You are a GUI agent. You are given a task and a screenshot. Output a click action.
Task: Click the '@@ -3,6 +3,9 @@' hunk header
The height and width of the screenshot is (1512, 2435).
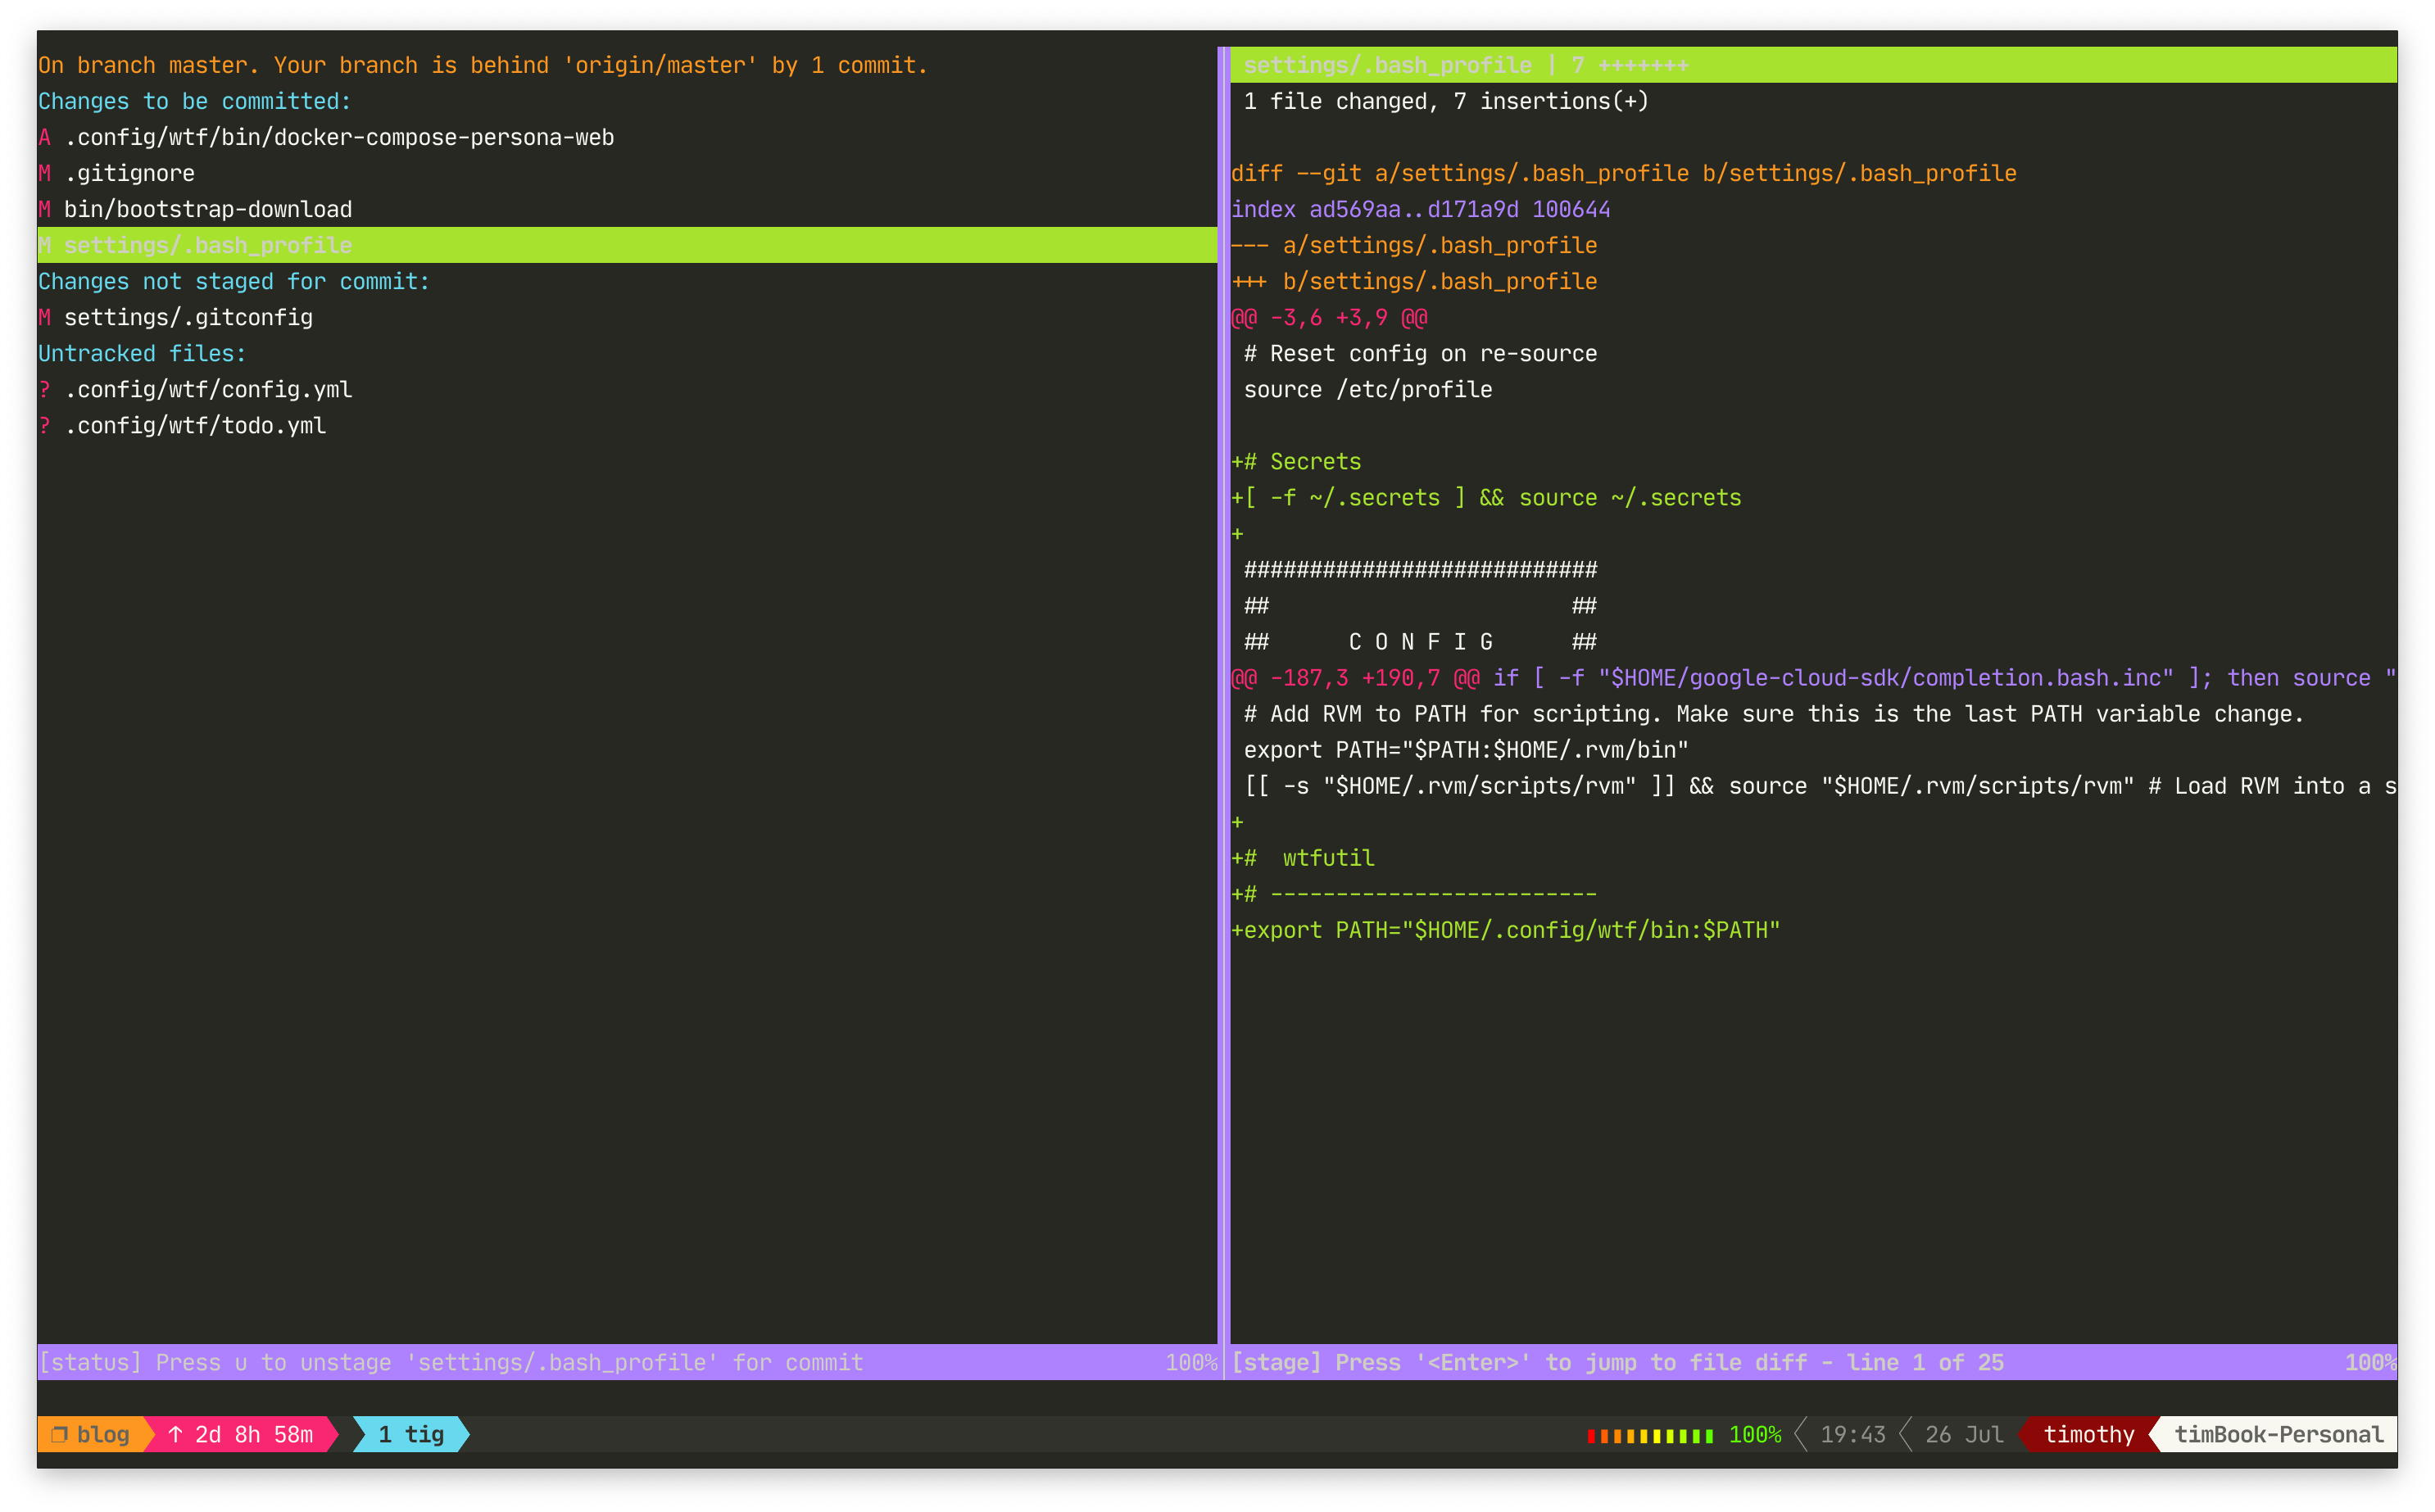point(1329,317)
